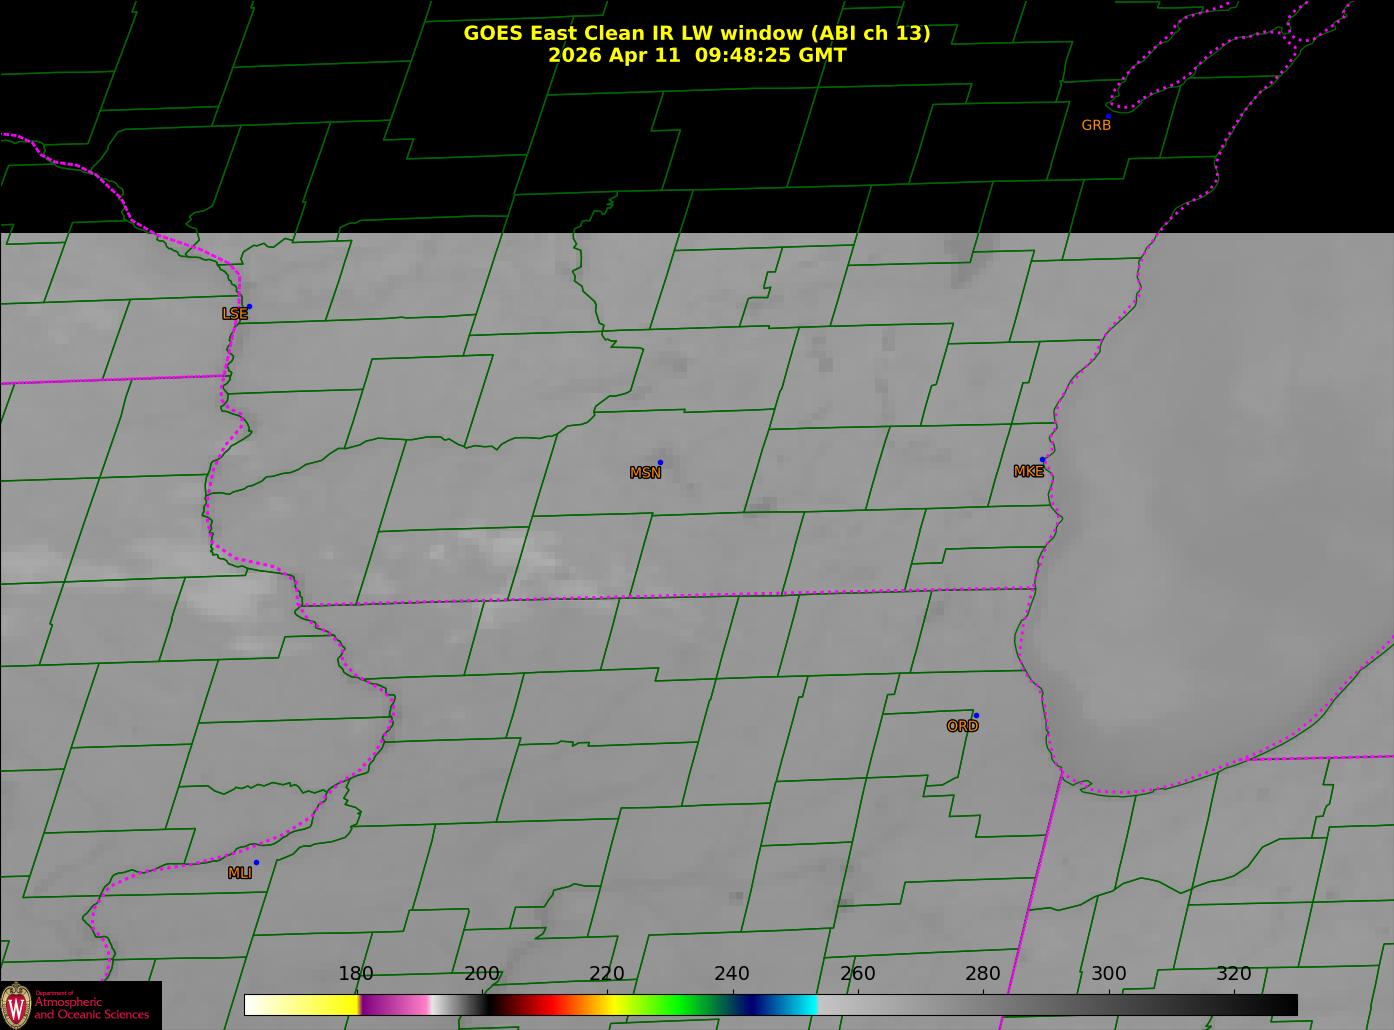The width and height of the screenshot is (1394, 1030).
Task: Click the ORD station label text
Action: coord(962,727)
